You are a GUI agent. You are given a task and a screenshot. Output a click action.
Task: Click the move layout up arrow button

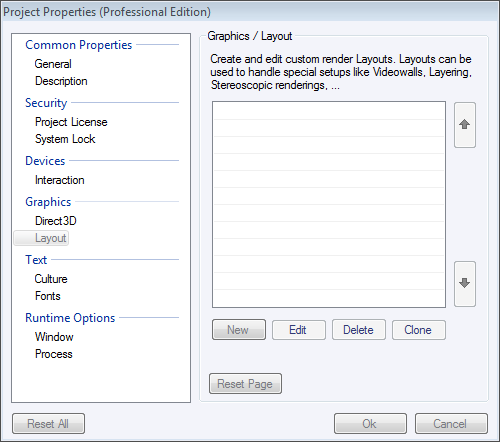(465, 125)
